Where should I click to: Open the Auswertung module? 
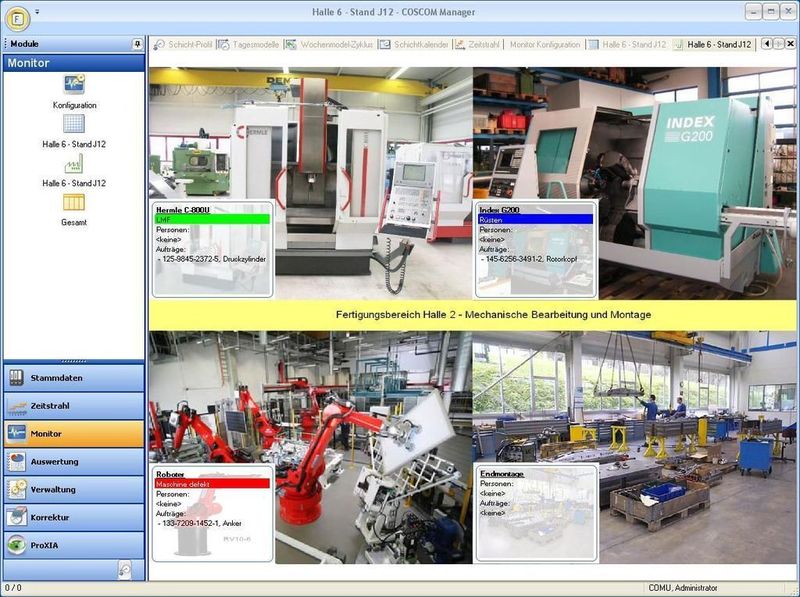pos(74,462)
